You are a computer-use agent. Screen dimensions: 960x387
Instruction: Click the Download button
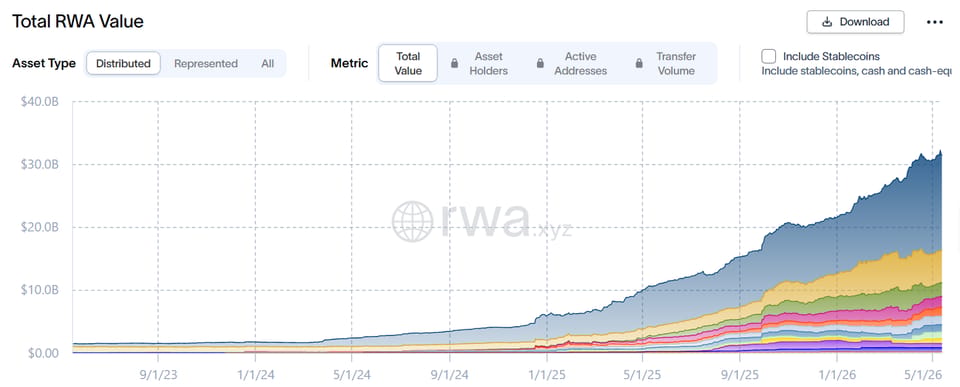point(855,22)
